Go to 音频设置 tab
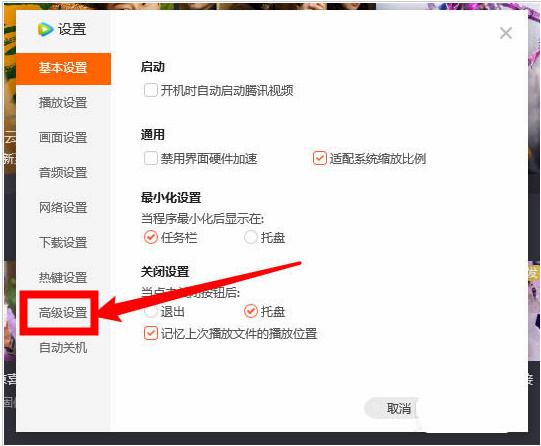This screenshot has height=446, width=541. (x=63, y=172)
